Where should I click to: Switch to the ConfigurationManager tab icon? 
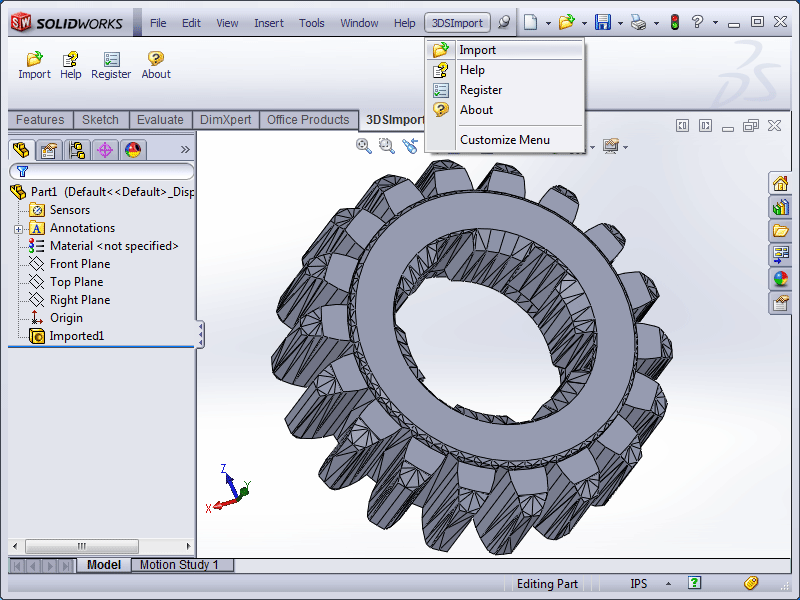pyautogui.click(x=76, y=150)
